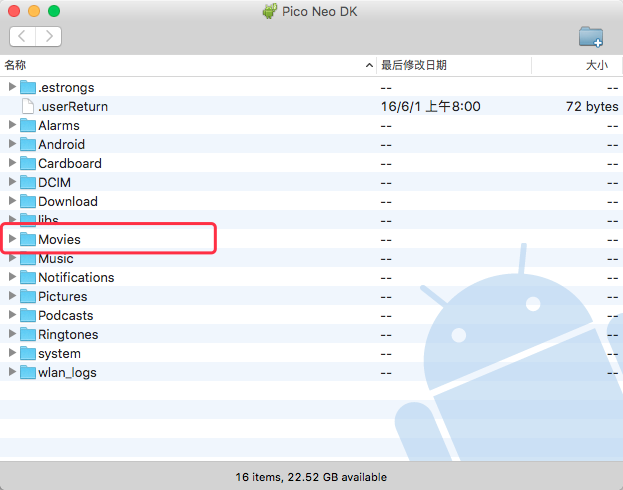
Task: Click the DCIM folder icon
Action: click(28, 182)
